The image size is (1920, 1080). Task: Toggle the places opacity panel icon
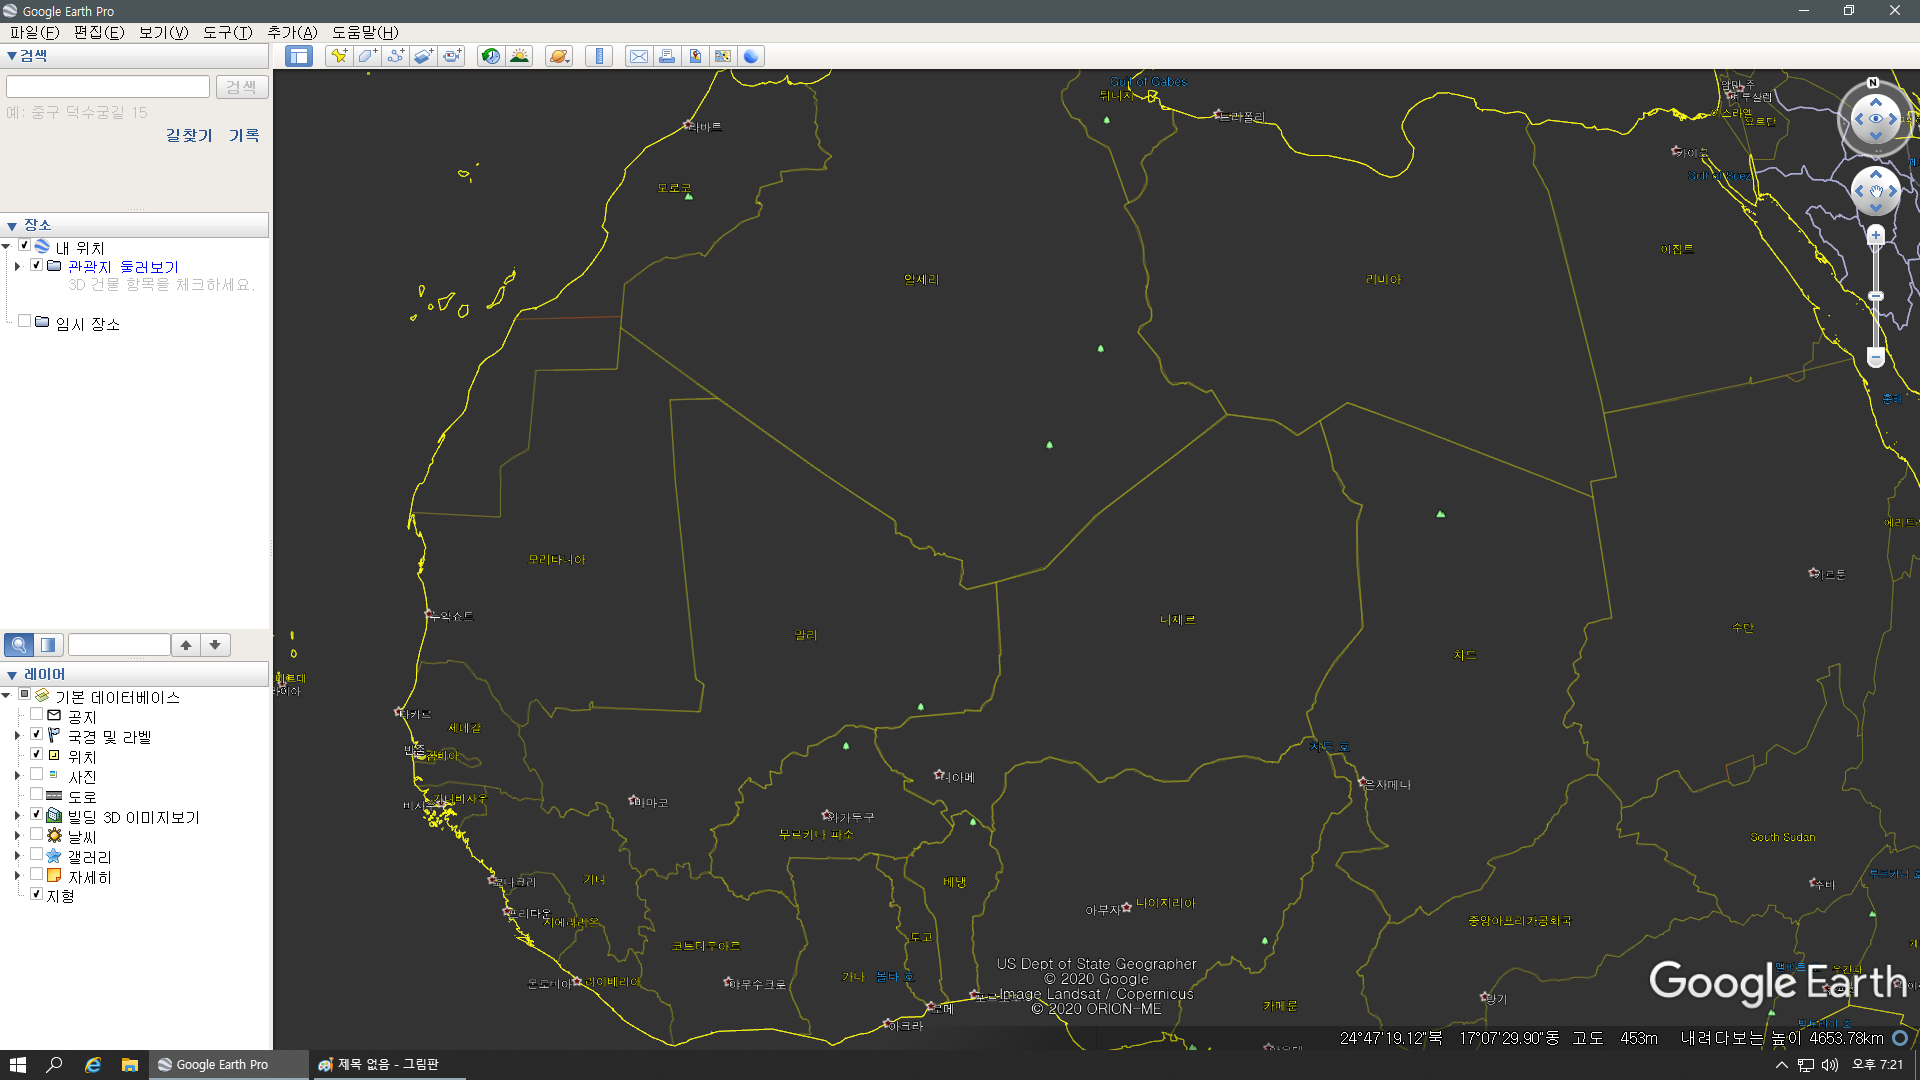point(48,645)
